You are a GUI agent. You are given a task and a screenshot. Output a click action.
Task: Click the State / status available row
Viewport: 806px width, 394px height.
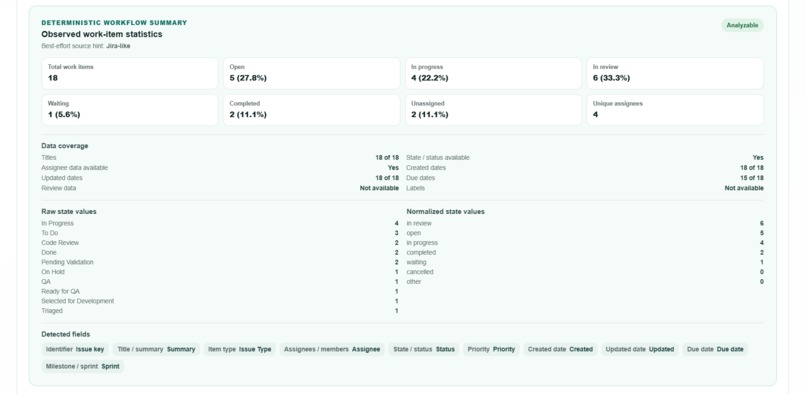pos(585,158)
